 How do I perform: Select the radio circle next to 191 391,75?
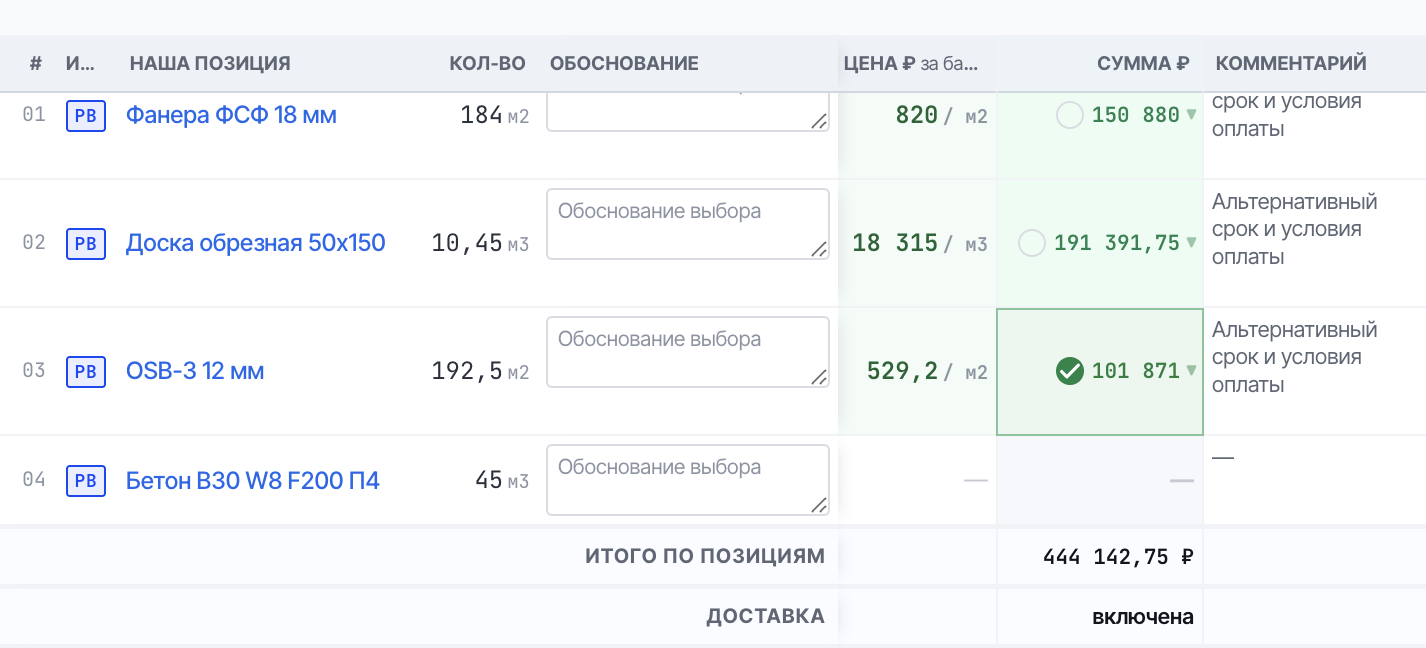(x=1032, y=243)
